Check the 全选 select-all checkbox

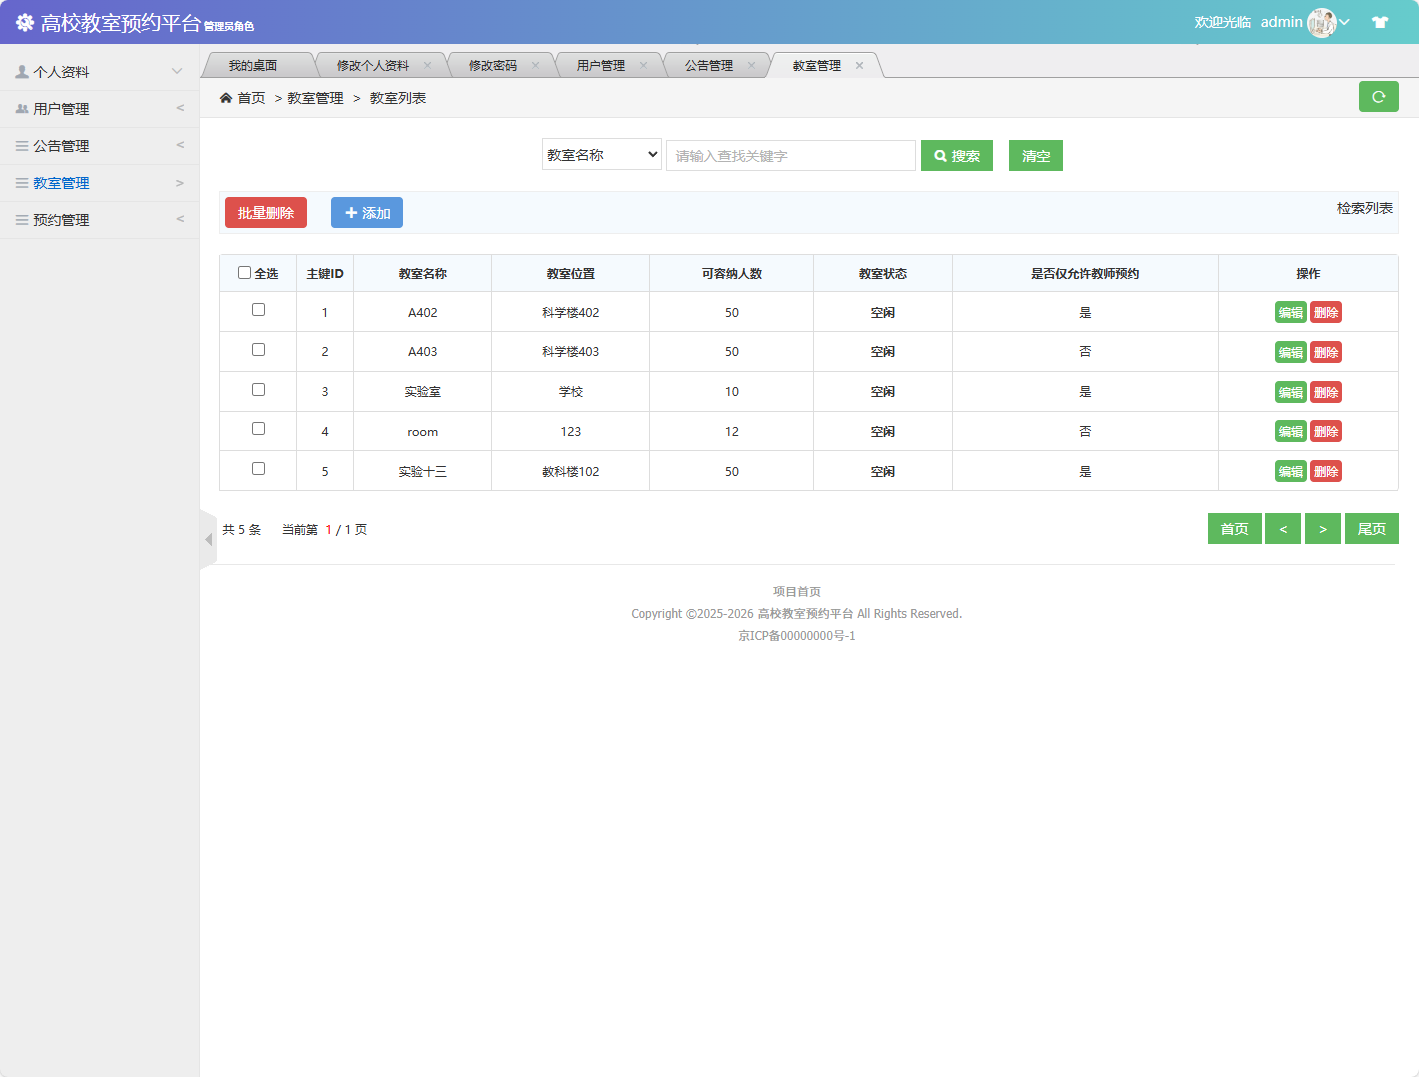244,271
